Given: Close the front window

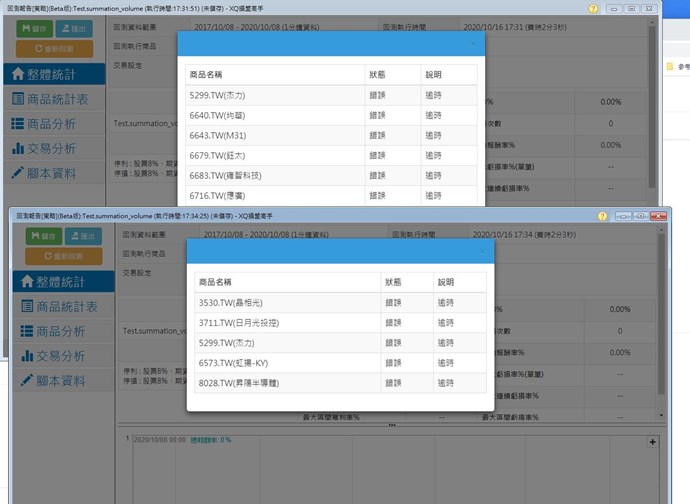Looking at the screenshot, I should point(658,216).
